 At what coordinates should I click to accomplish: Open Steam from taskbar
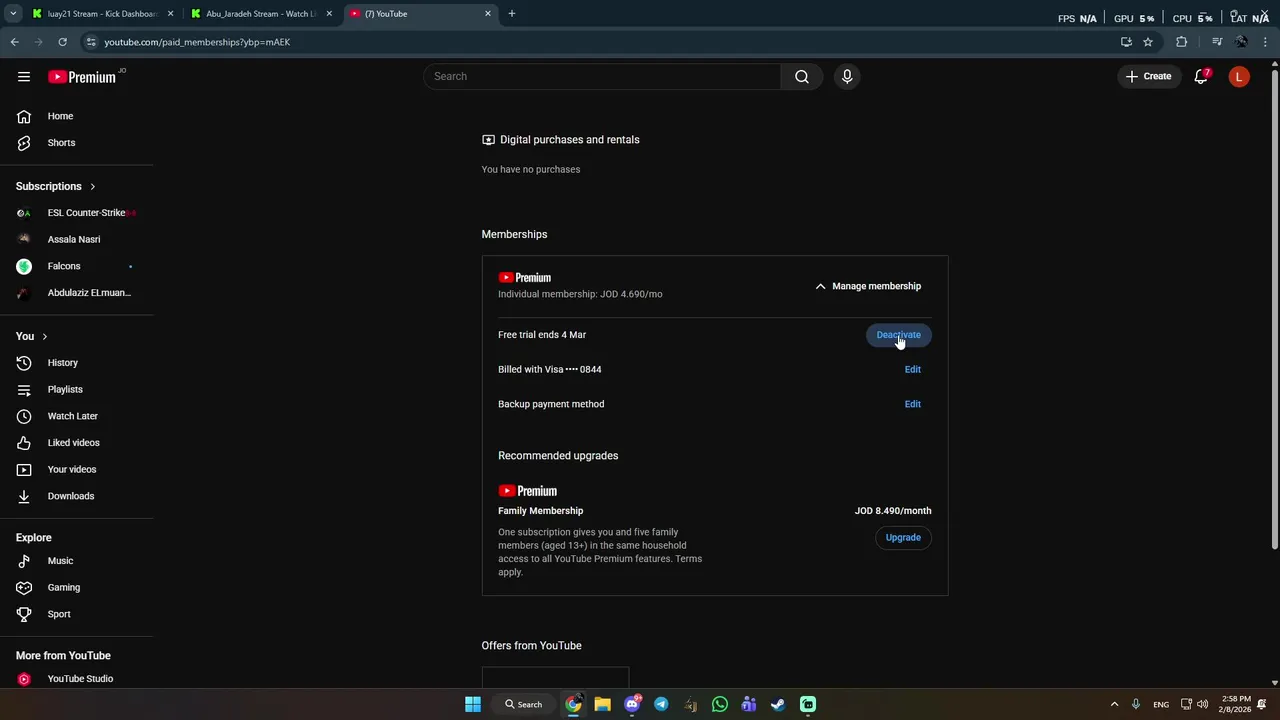[778, 704]
